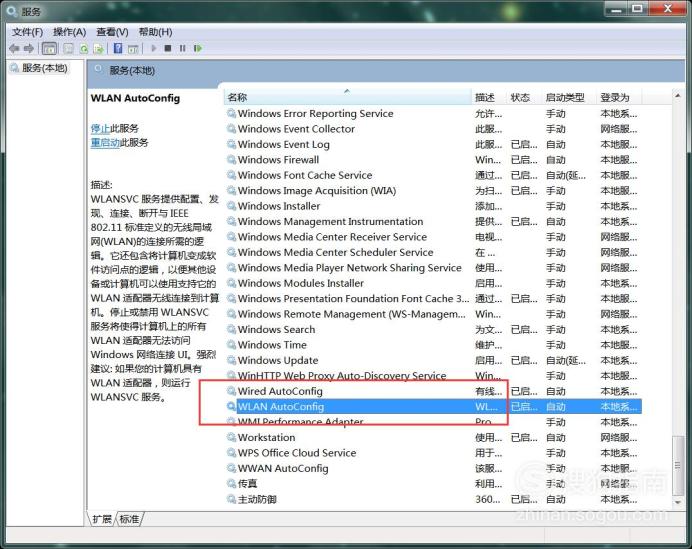The height and width of the screenshot is (549, 692).
Task: Click the Stop service square icon
Action: (168, 48)
